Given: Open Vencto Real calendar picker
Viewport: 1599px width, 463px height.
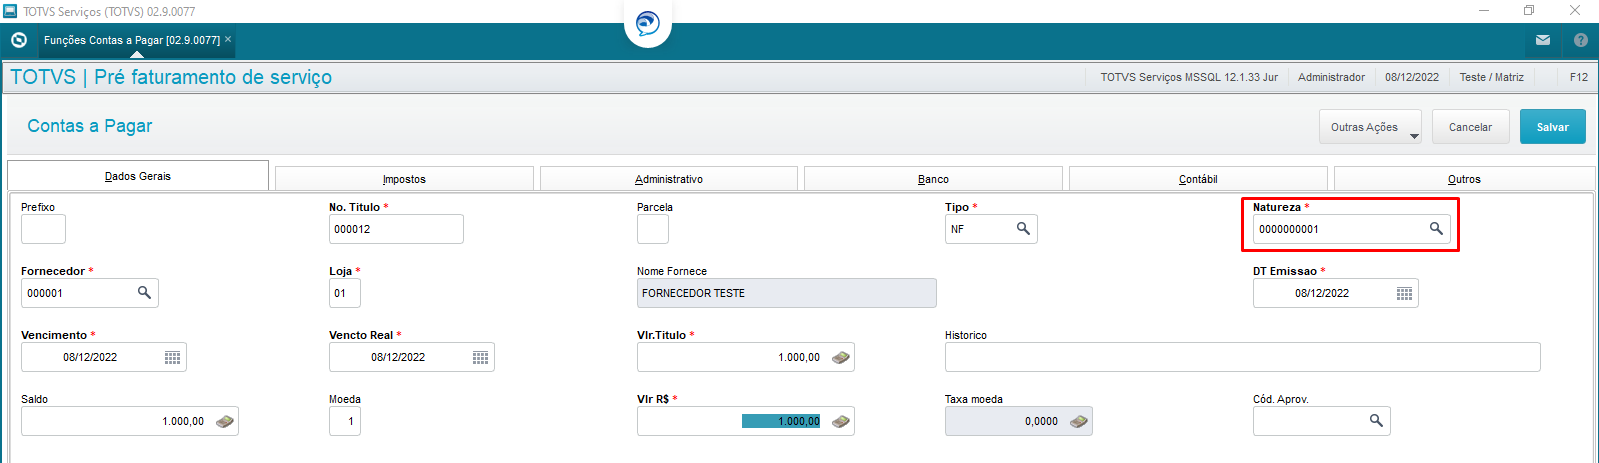Looking at the screenshot, I should tap(480, 357).
